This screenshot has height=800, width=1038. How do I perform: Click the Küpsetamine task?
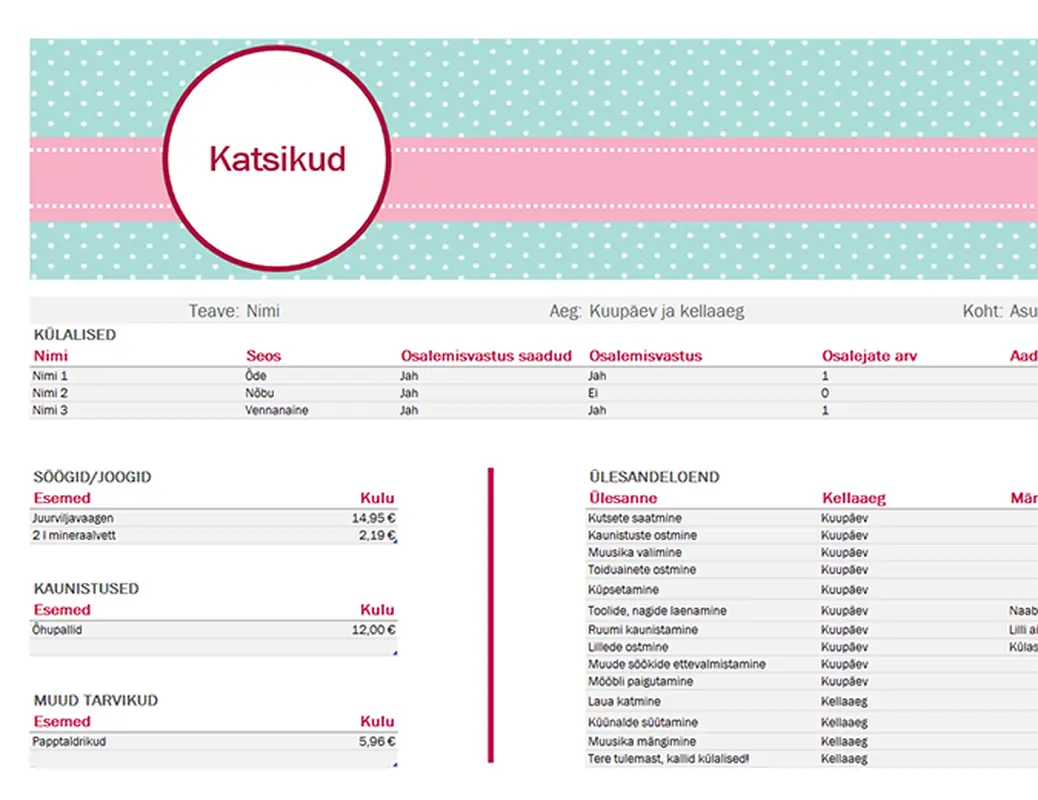[x=623, y=589]
